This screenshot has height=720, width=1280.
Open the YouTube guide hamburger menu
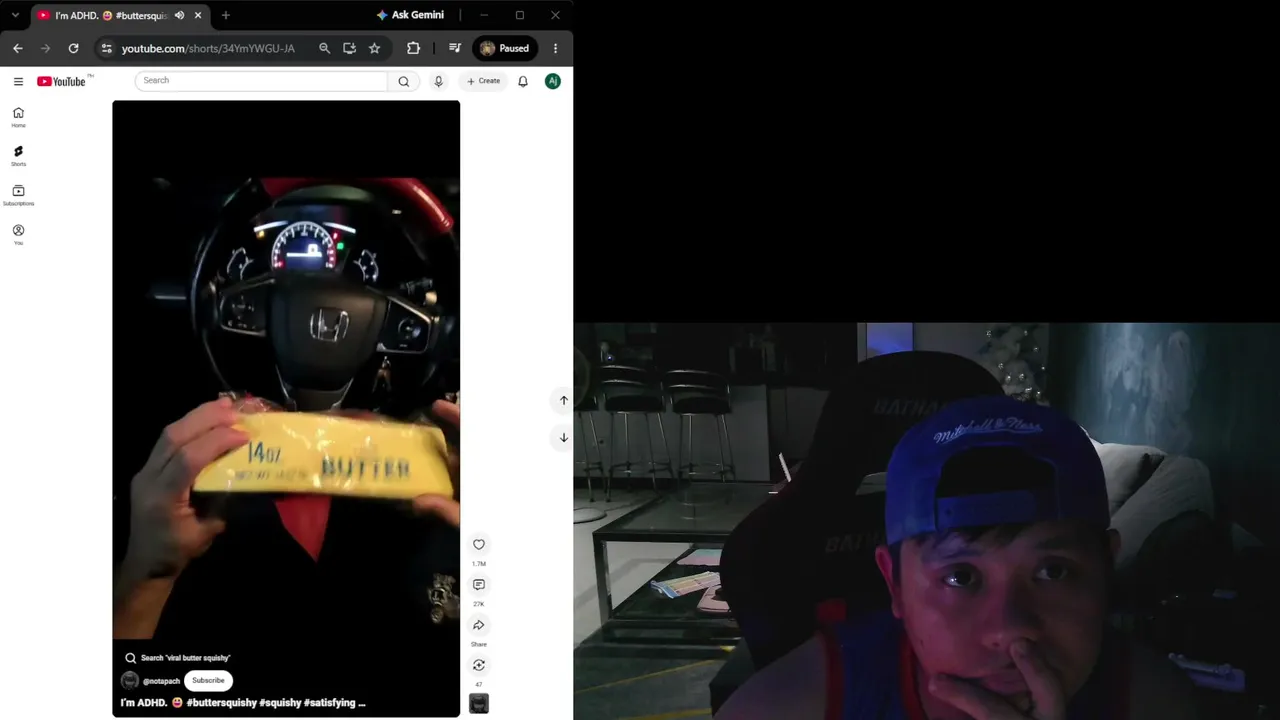18,81
